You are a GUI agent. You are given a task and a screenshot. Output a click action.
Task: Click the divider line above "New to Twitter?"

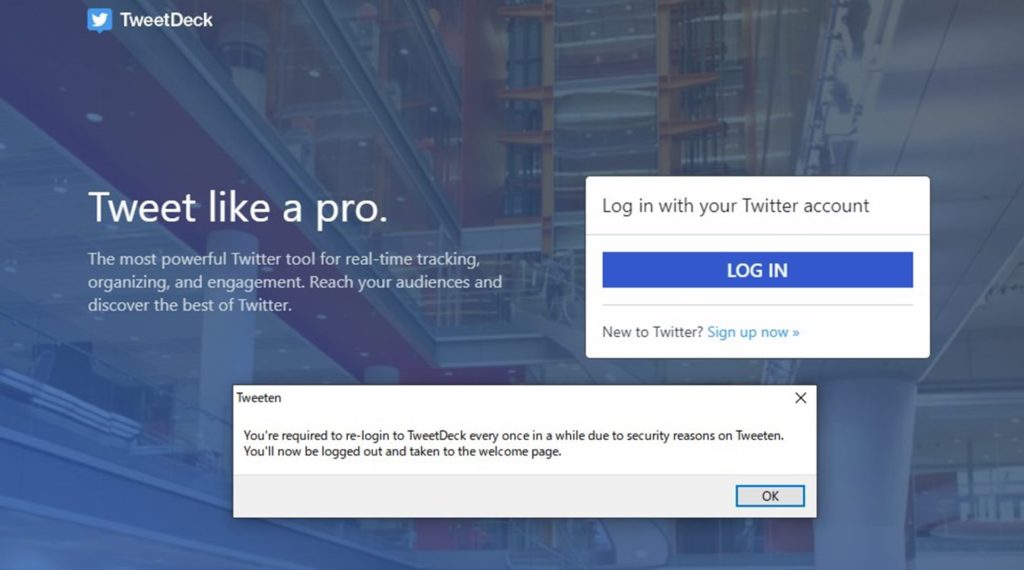point(758,305)
